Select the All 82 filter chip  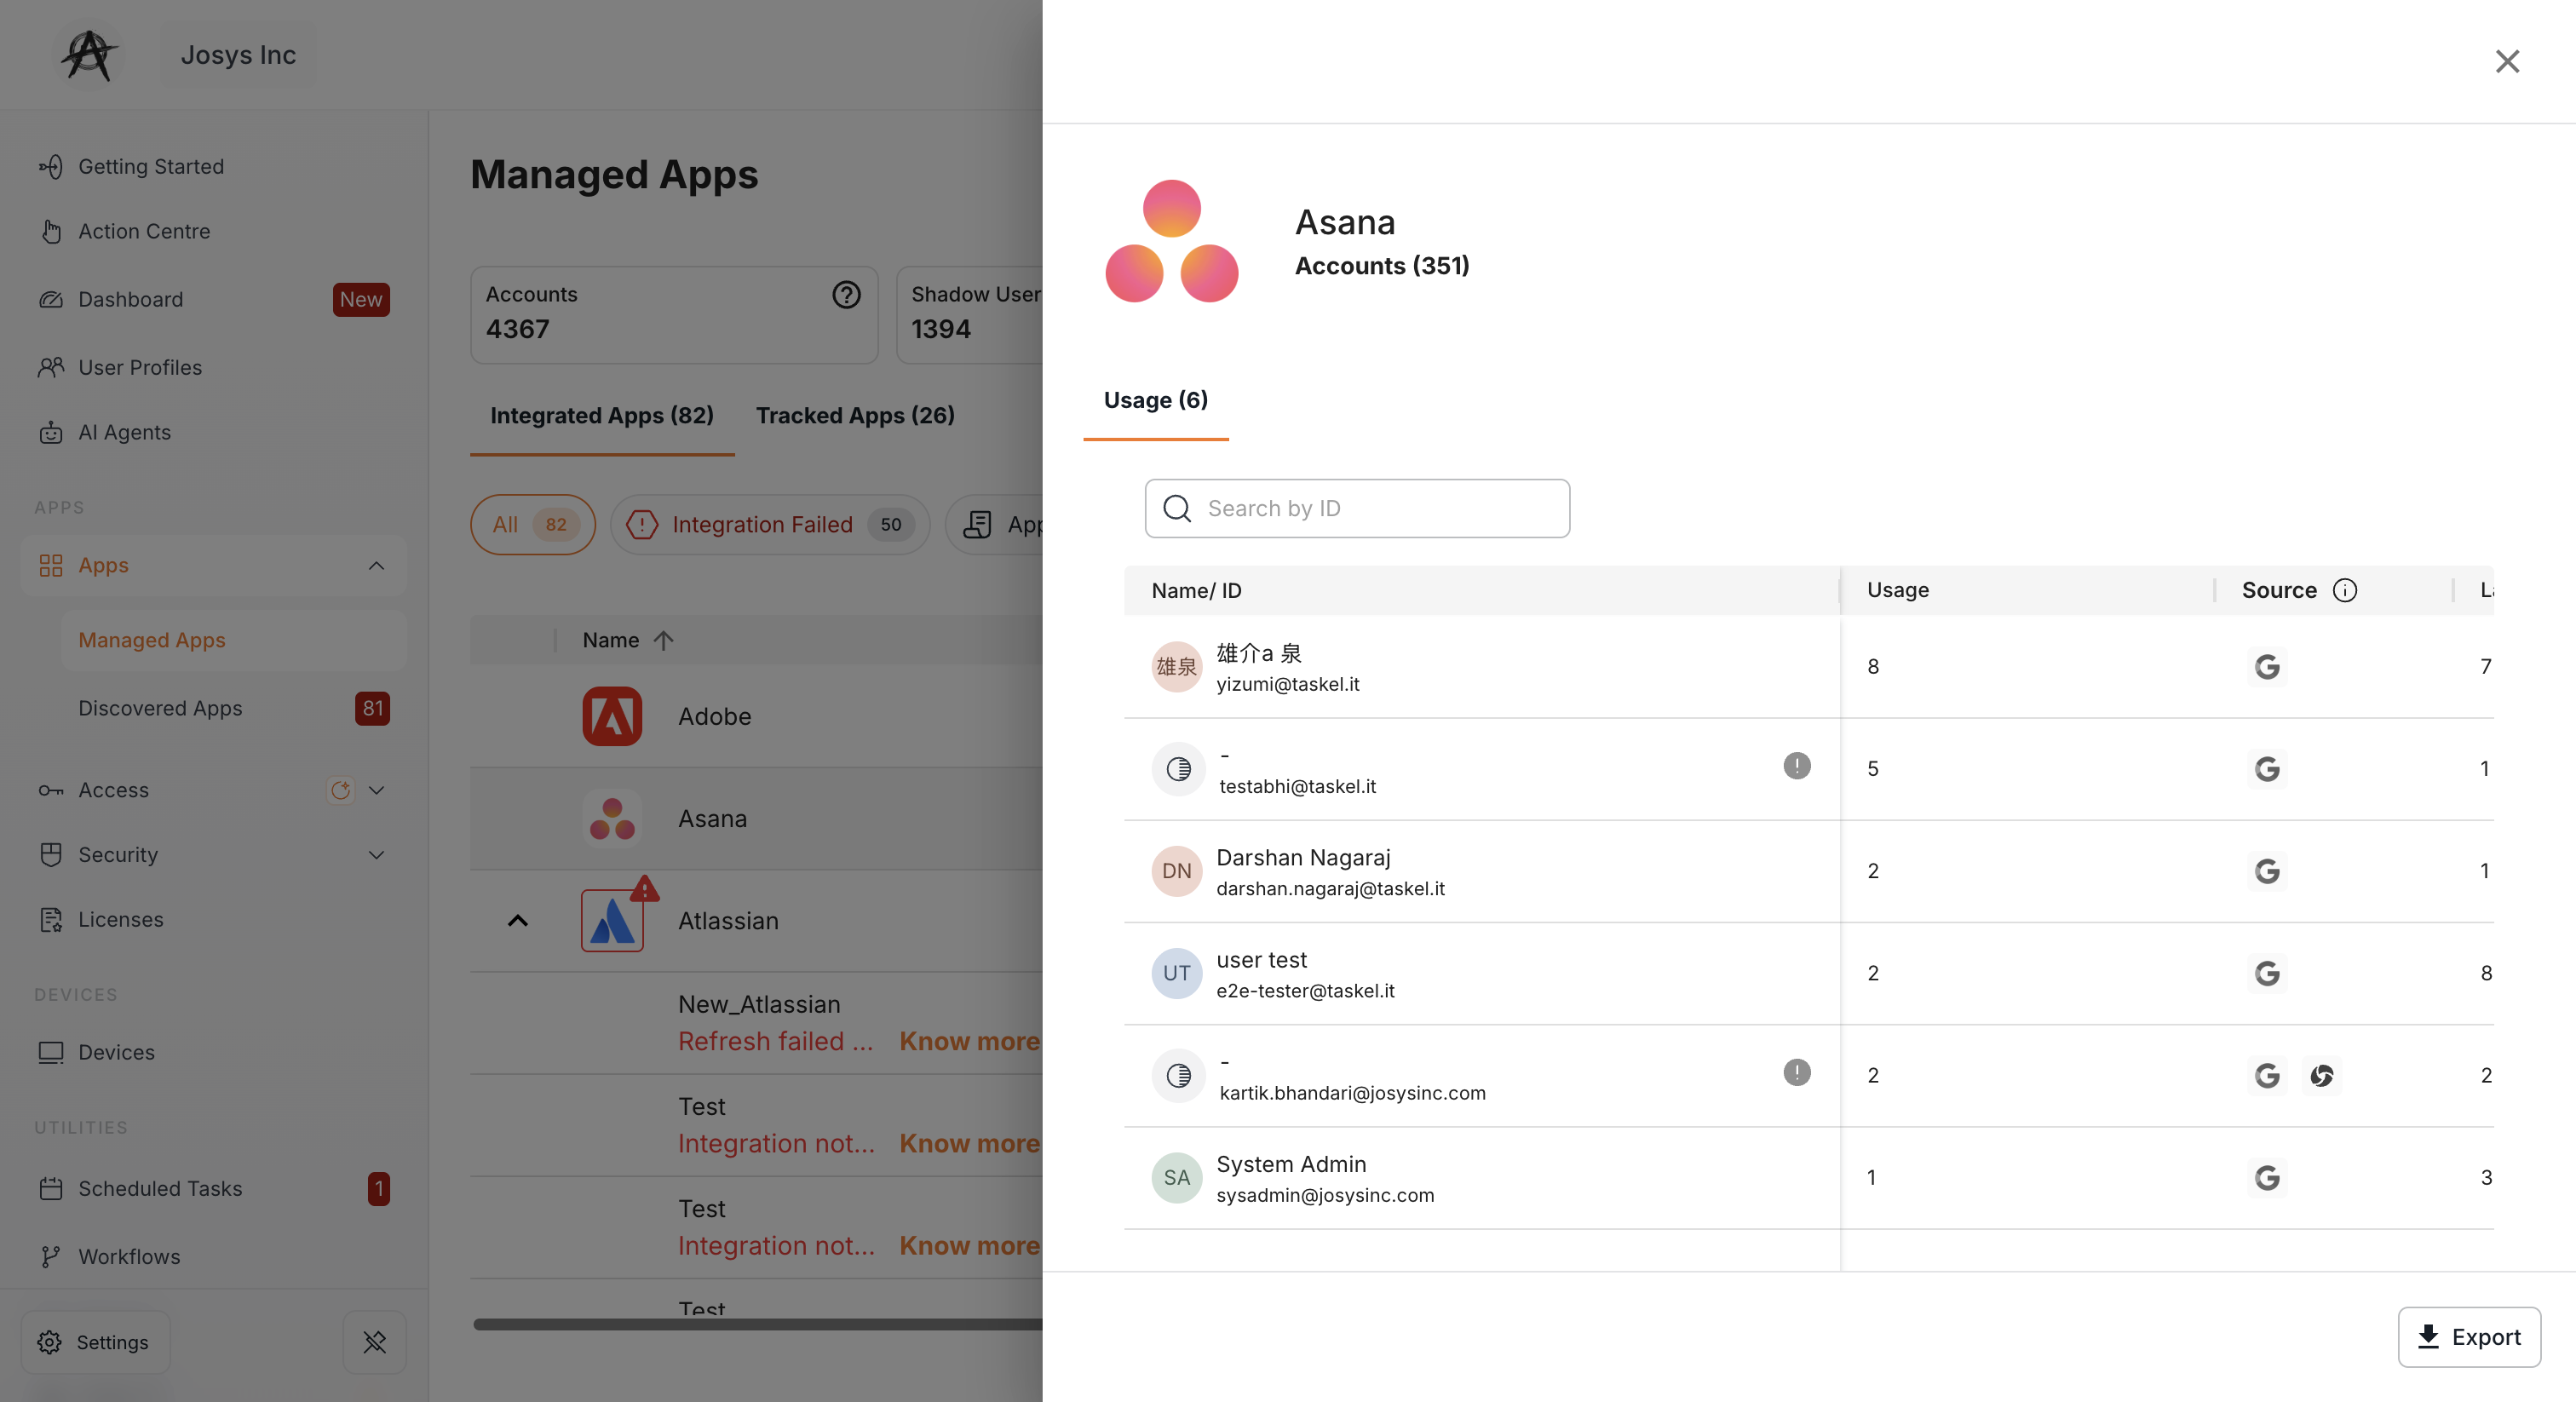533,525
